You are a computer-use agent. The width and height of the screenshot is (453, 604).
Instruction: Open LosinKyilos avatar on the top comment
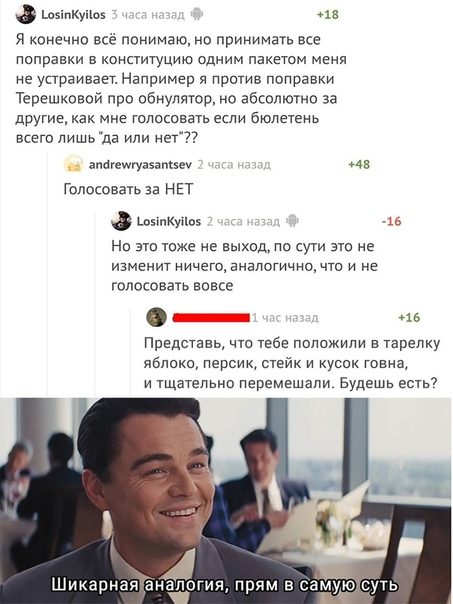25,14
